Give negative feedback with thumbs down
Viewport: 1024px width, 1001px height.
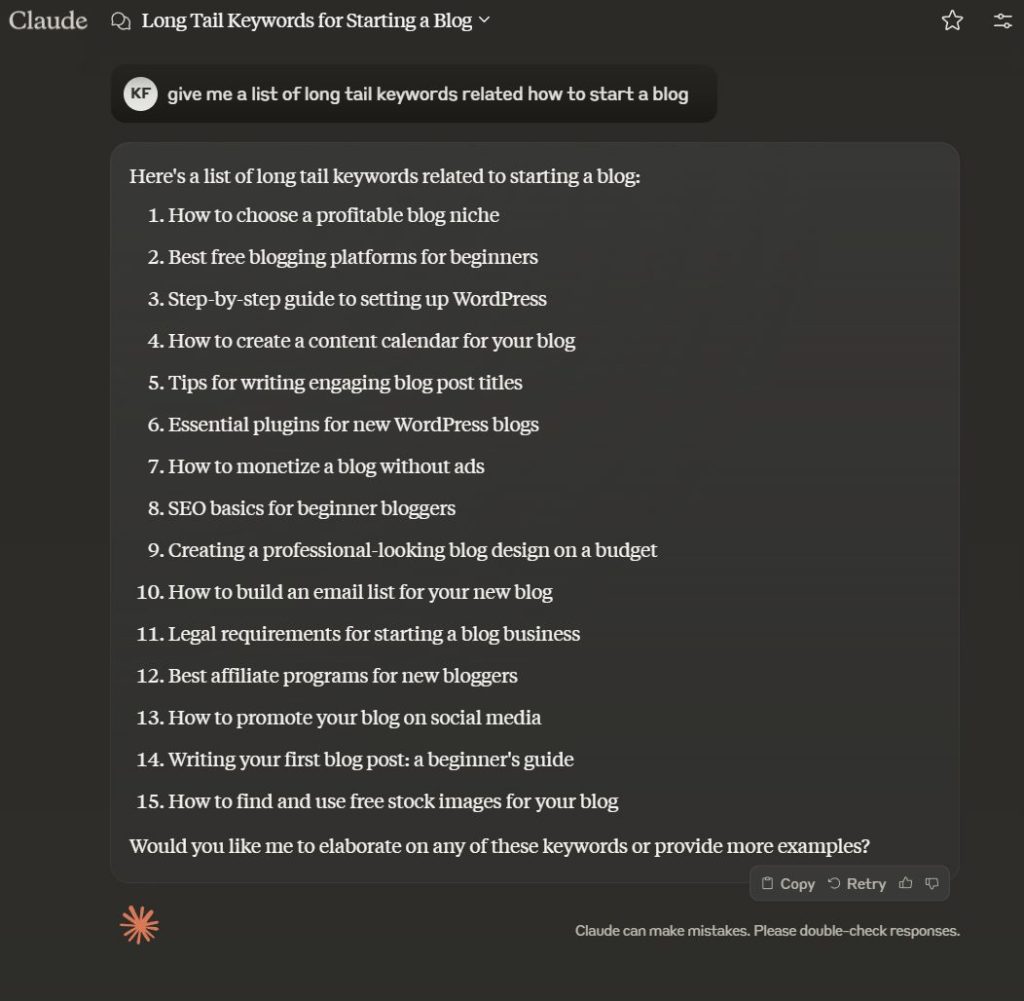(931, 883)
